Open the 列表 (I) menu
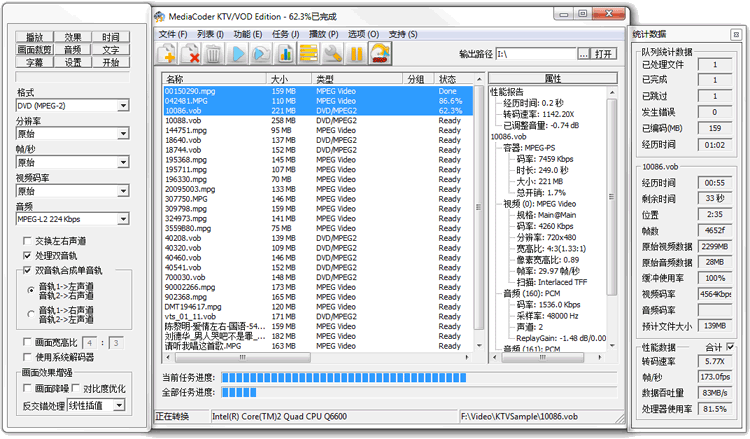Screen dimensions: 750x439 [210, 34]
